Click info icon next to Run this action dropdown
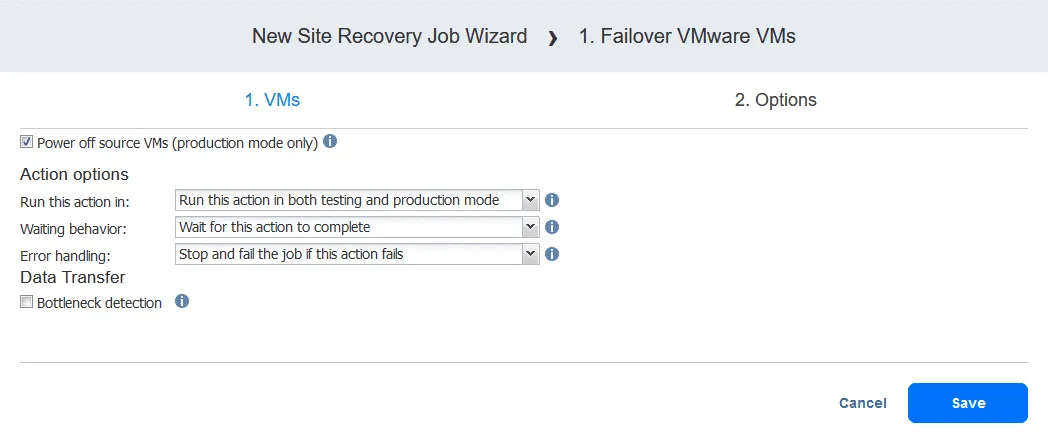This screenshot has height=443, width=1048. tap(551, 200)
